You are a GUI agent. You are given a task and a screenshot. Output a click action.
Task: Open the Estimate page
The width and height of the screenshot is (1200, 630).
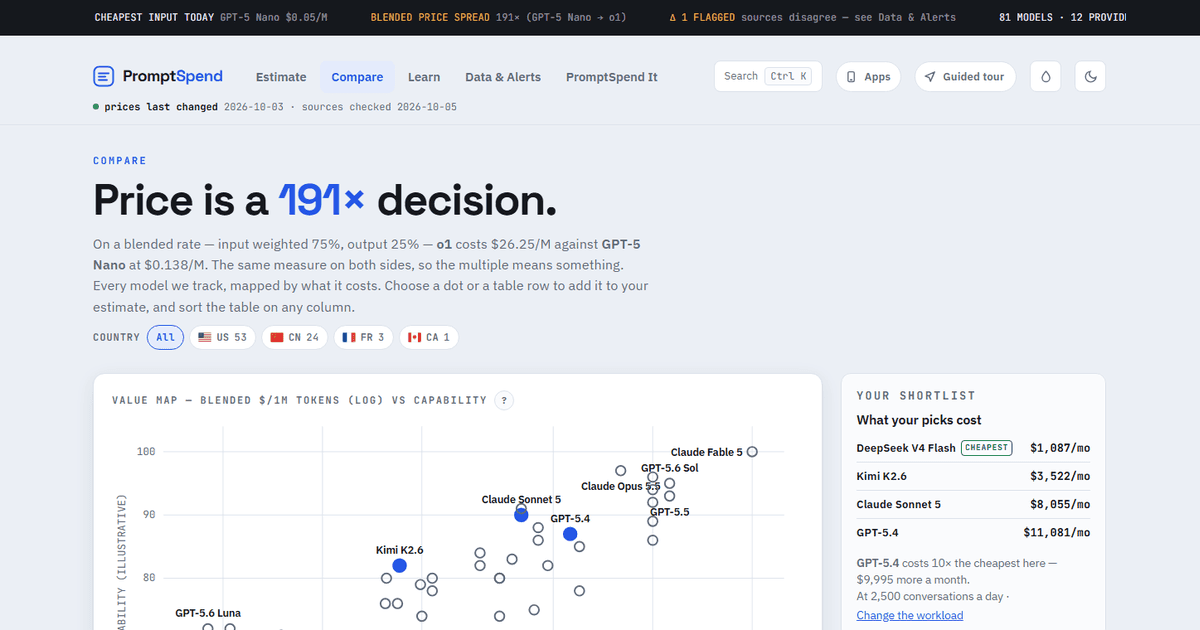tap(281, 77)
